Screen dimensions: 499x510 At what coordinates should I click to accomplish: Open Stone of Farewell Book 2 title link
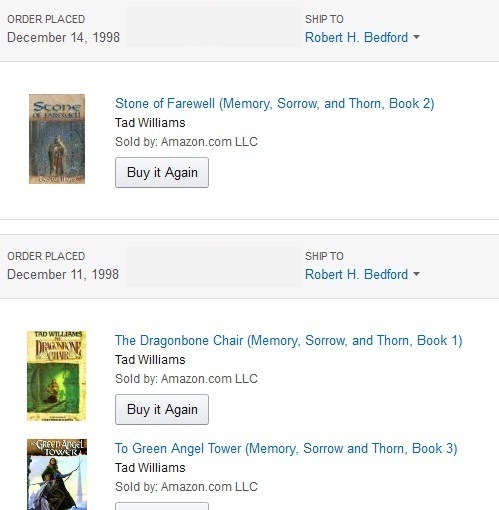(x=275, y=104)
